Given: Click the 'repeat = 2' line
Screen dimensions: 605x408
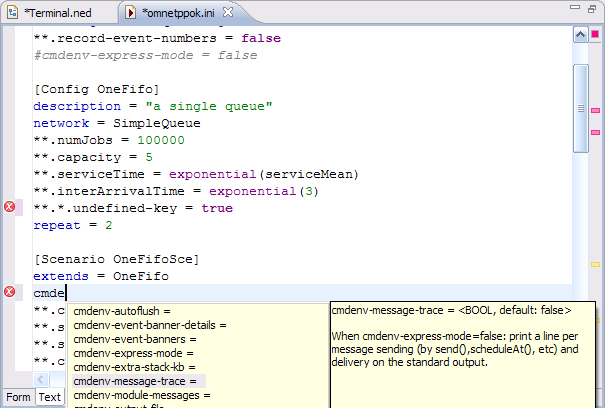Looking at the screenshot, I should (x=73, y=225).
